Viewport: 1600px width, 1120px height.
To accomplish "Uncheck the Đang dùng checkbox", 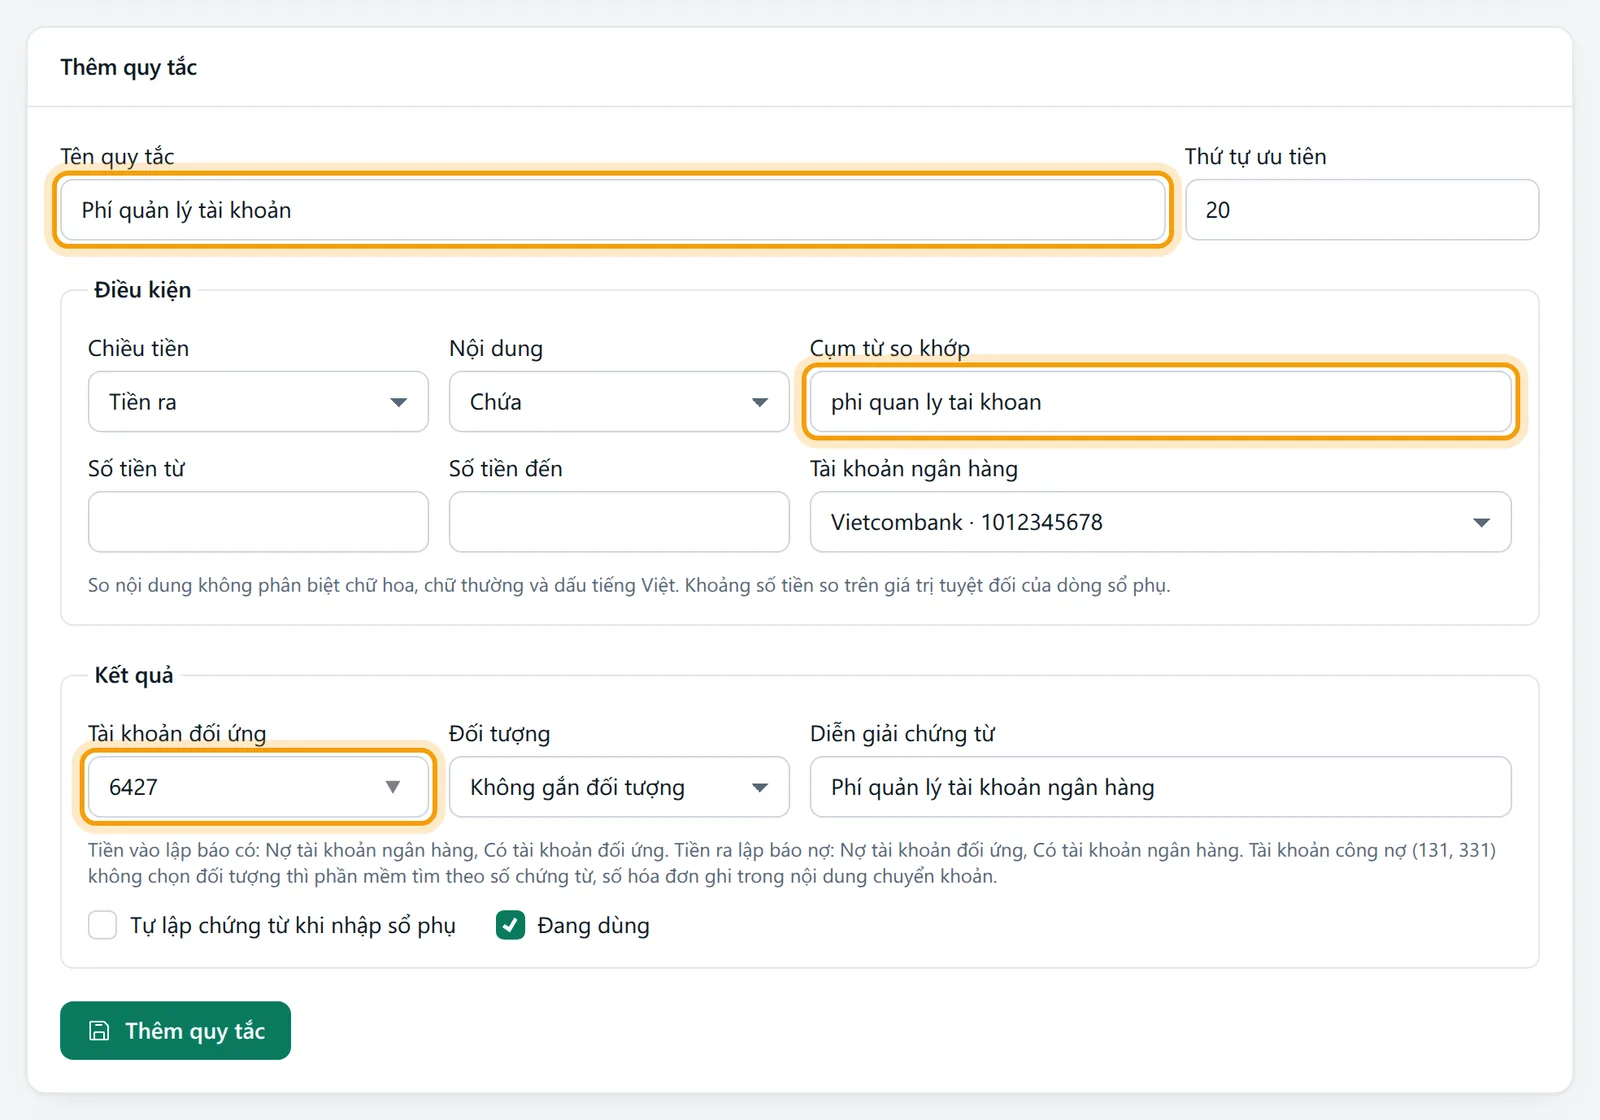I will 511,925.
